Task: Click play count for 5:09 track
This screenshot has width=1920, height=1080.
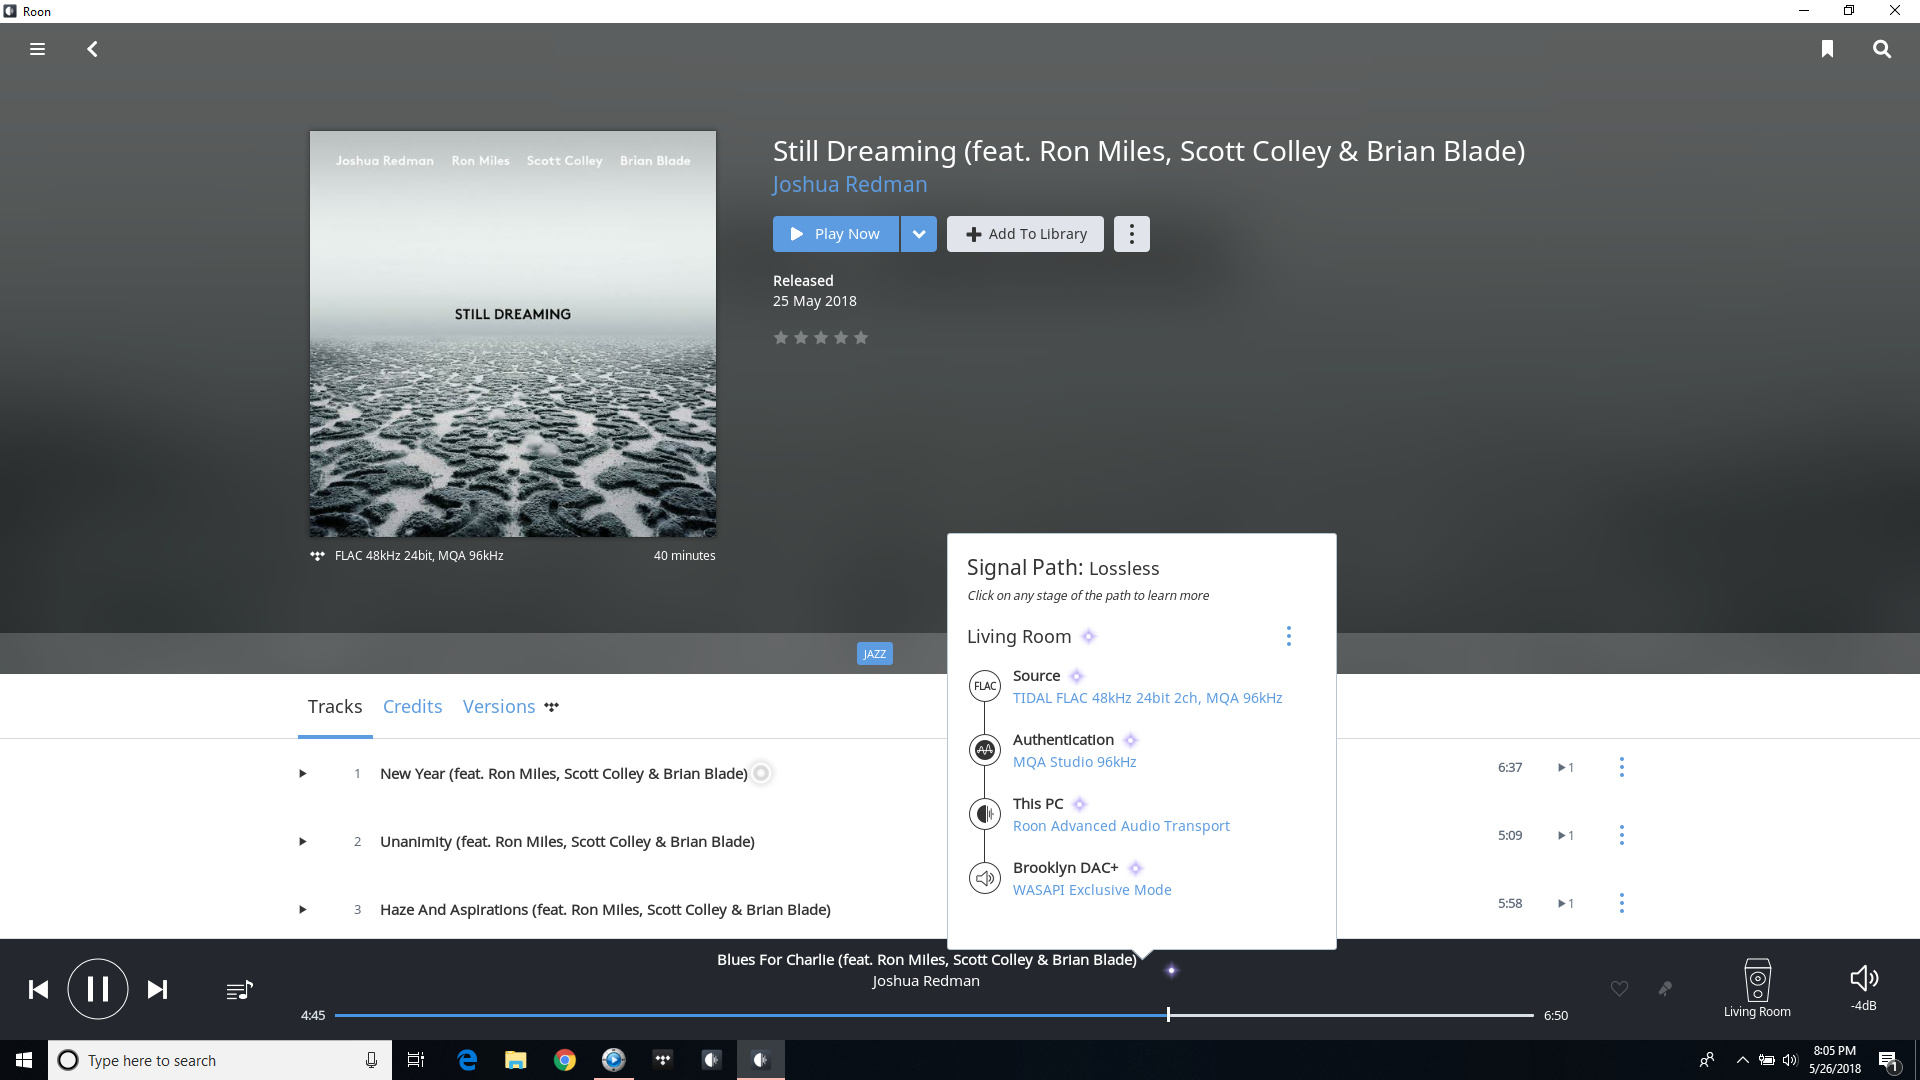Action: (1566, 836)
